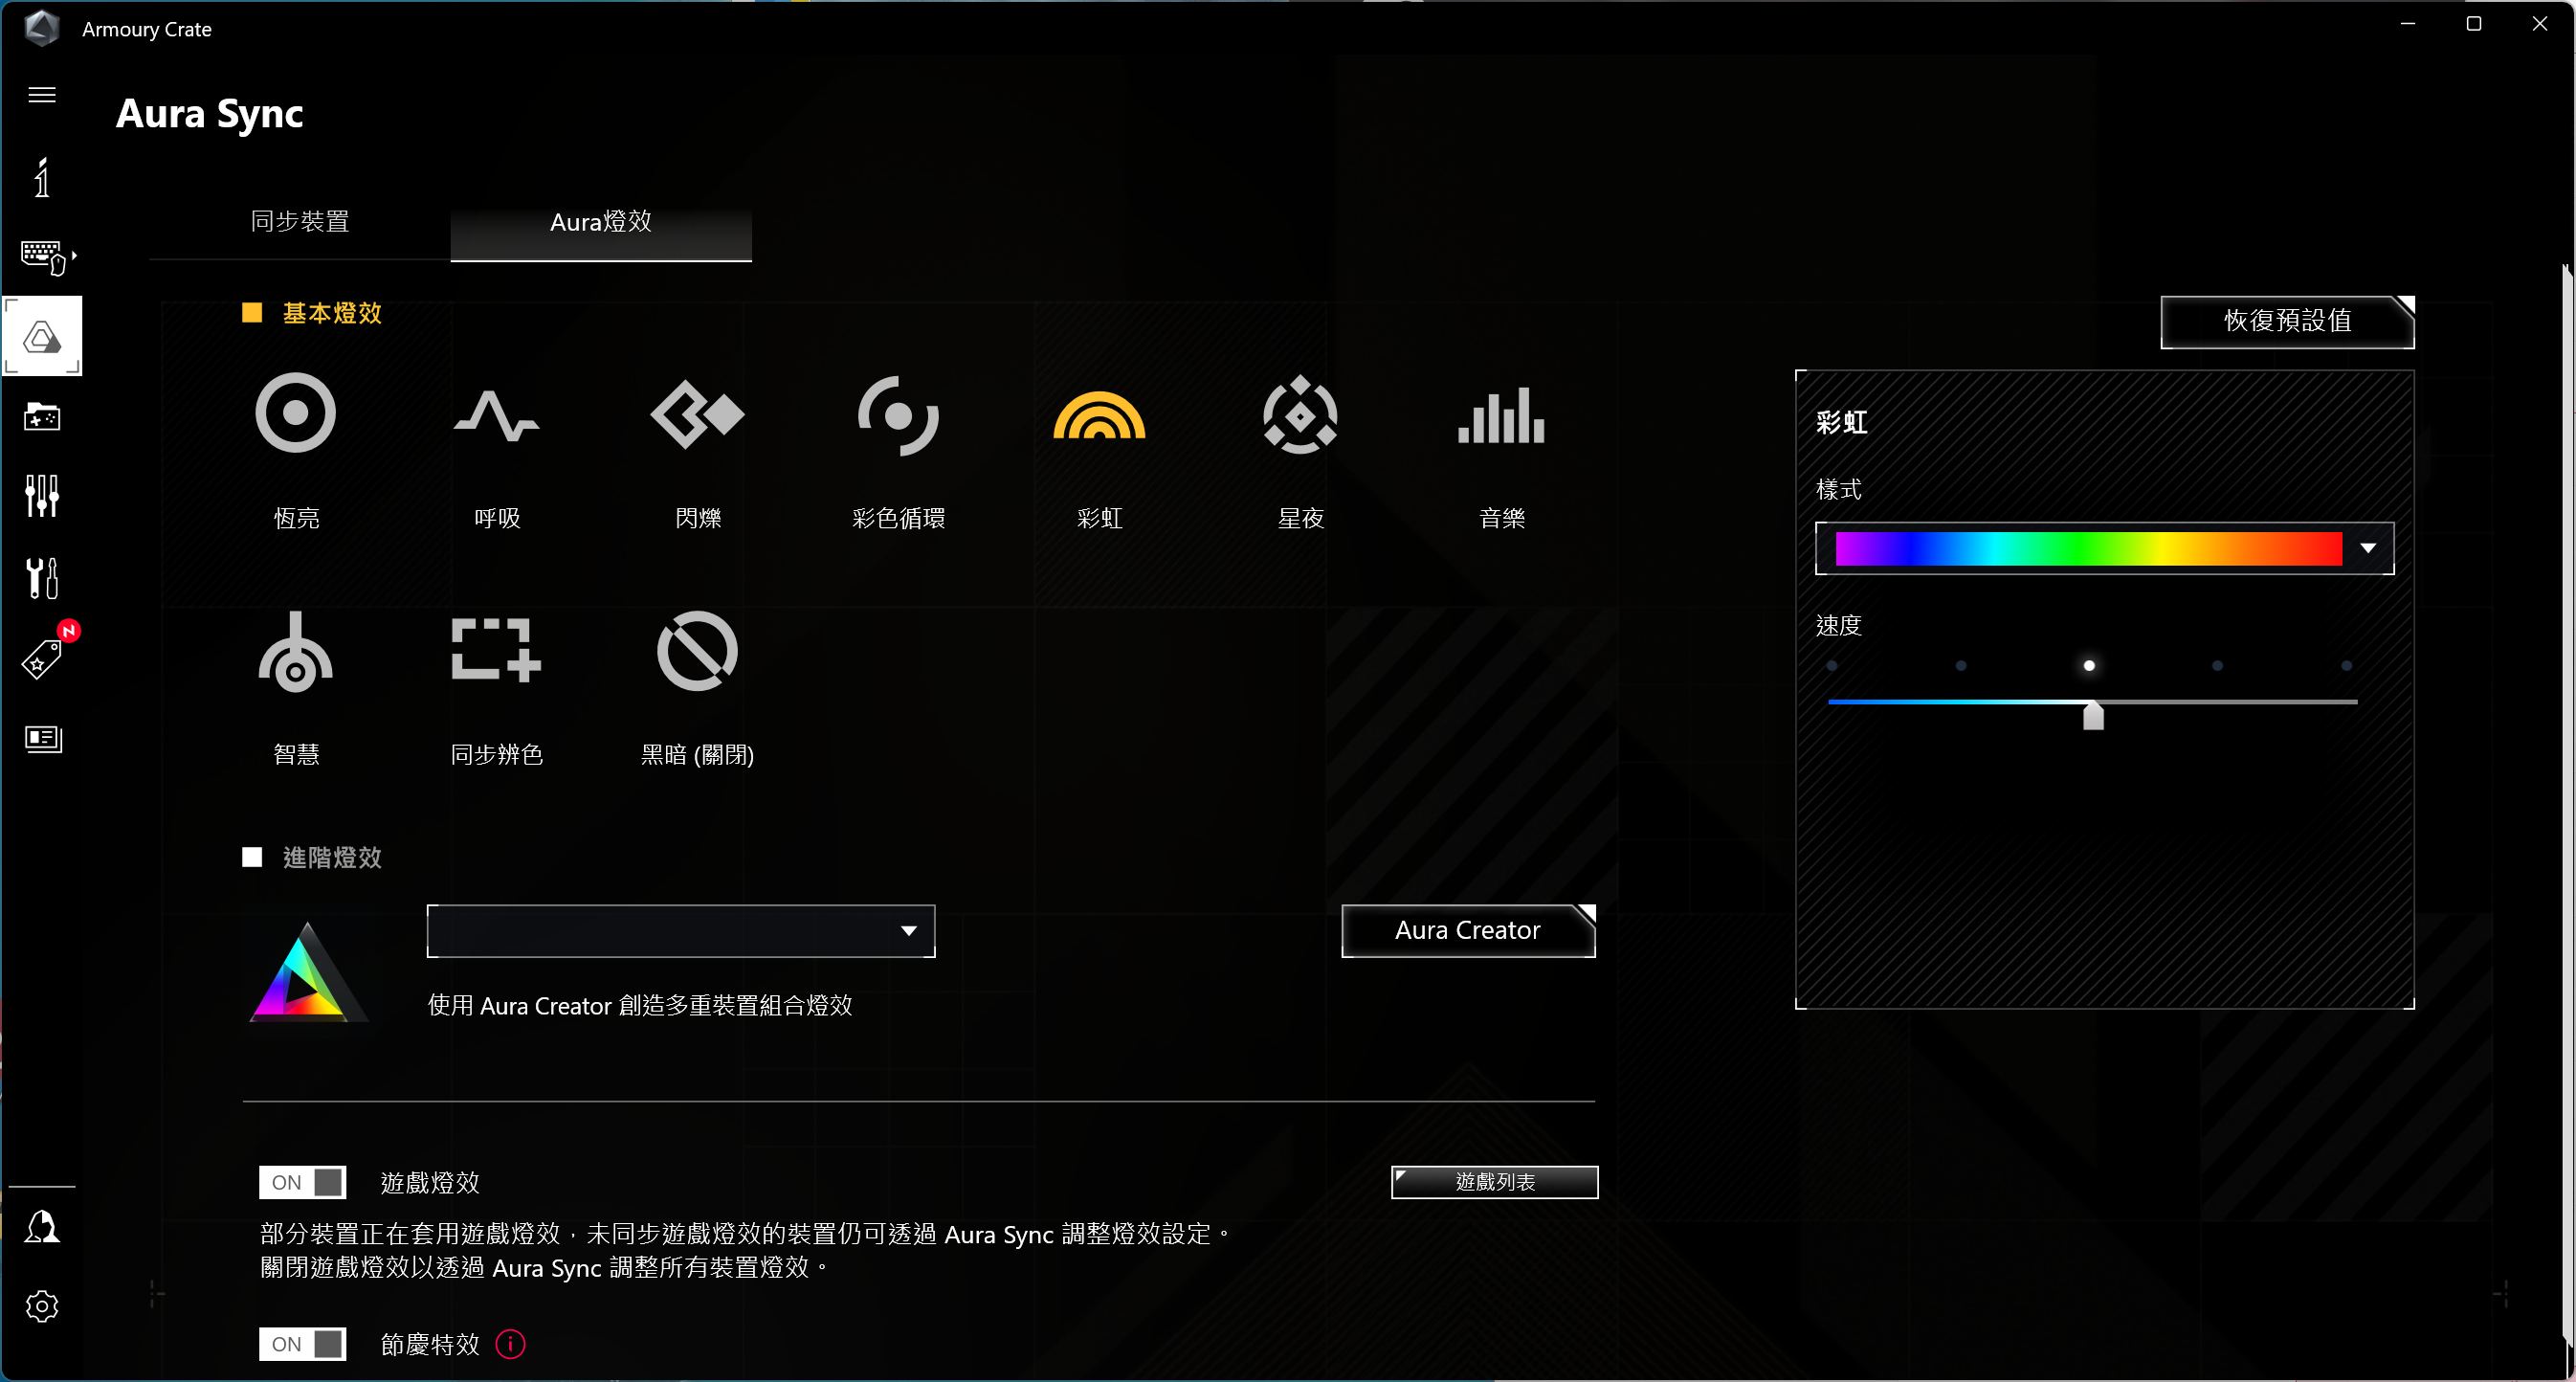Viewport: 2576px width, 1382px height.
Task: Select the 進階燈效 radio option
Action: 252,857
